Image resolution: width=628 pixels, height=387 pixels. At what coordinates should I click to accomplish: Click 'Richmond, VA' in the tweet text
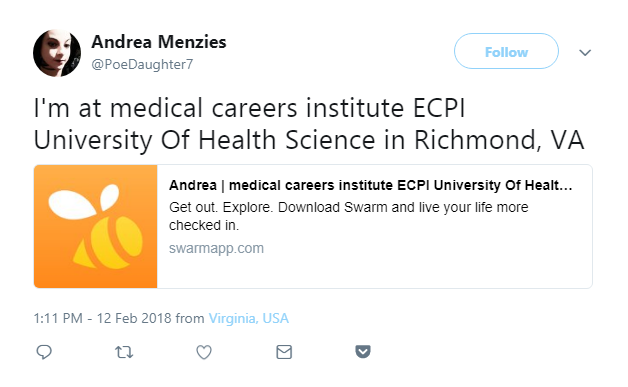(x=499, y=140)
